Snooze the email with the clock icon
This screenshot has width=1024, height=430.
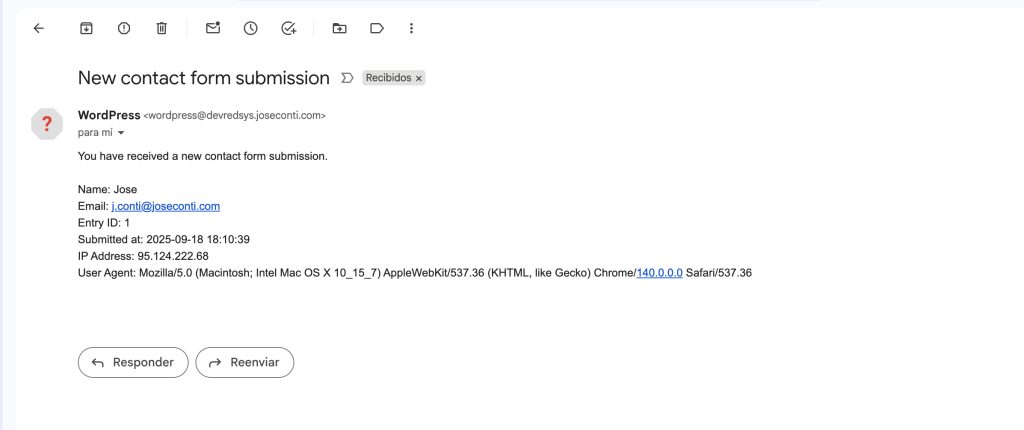[x=251, y=28]
